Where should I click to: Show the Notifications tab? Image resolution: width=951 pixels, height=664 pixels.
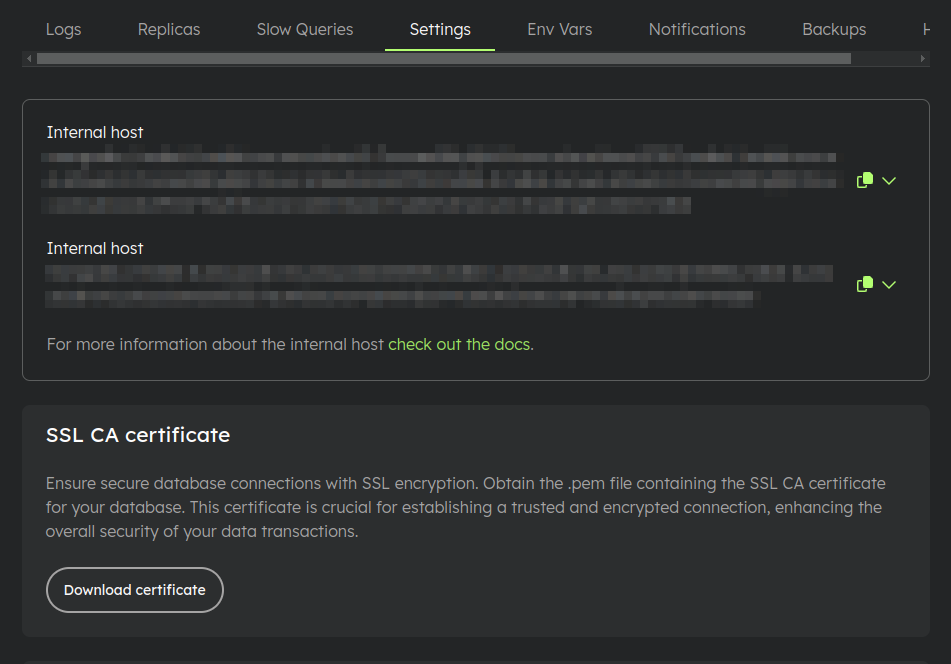(697, 29)
